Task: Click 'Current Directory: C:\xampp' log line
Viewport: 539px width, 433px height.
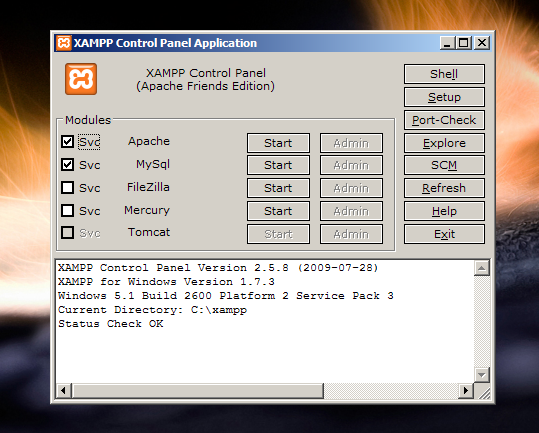Action: [x=153, y=310]
